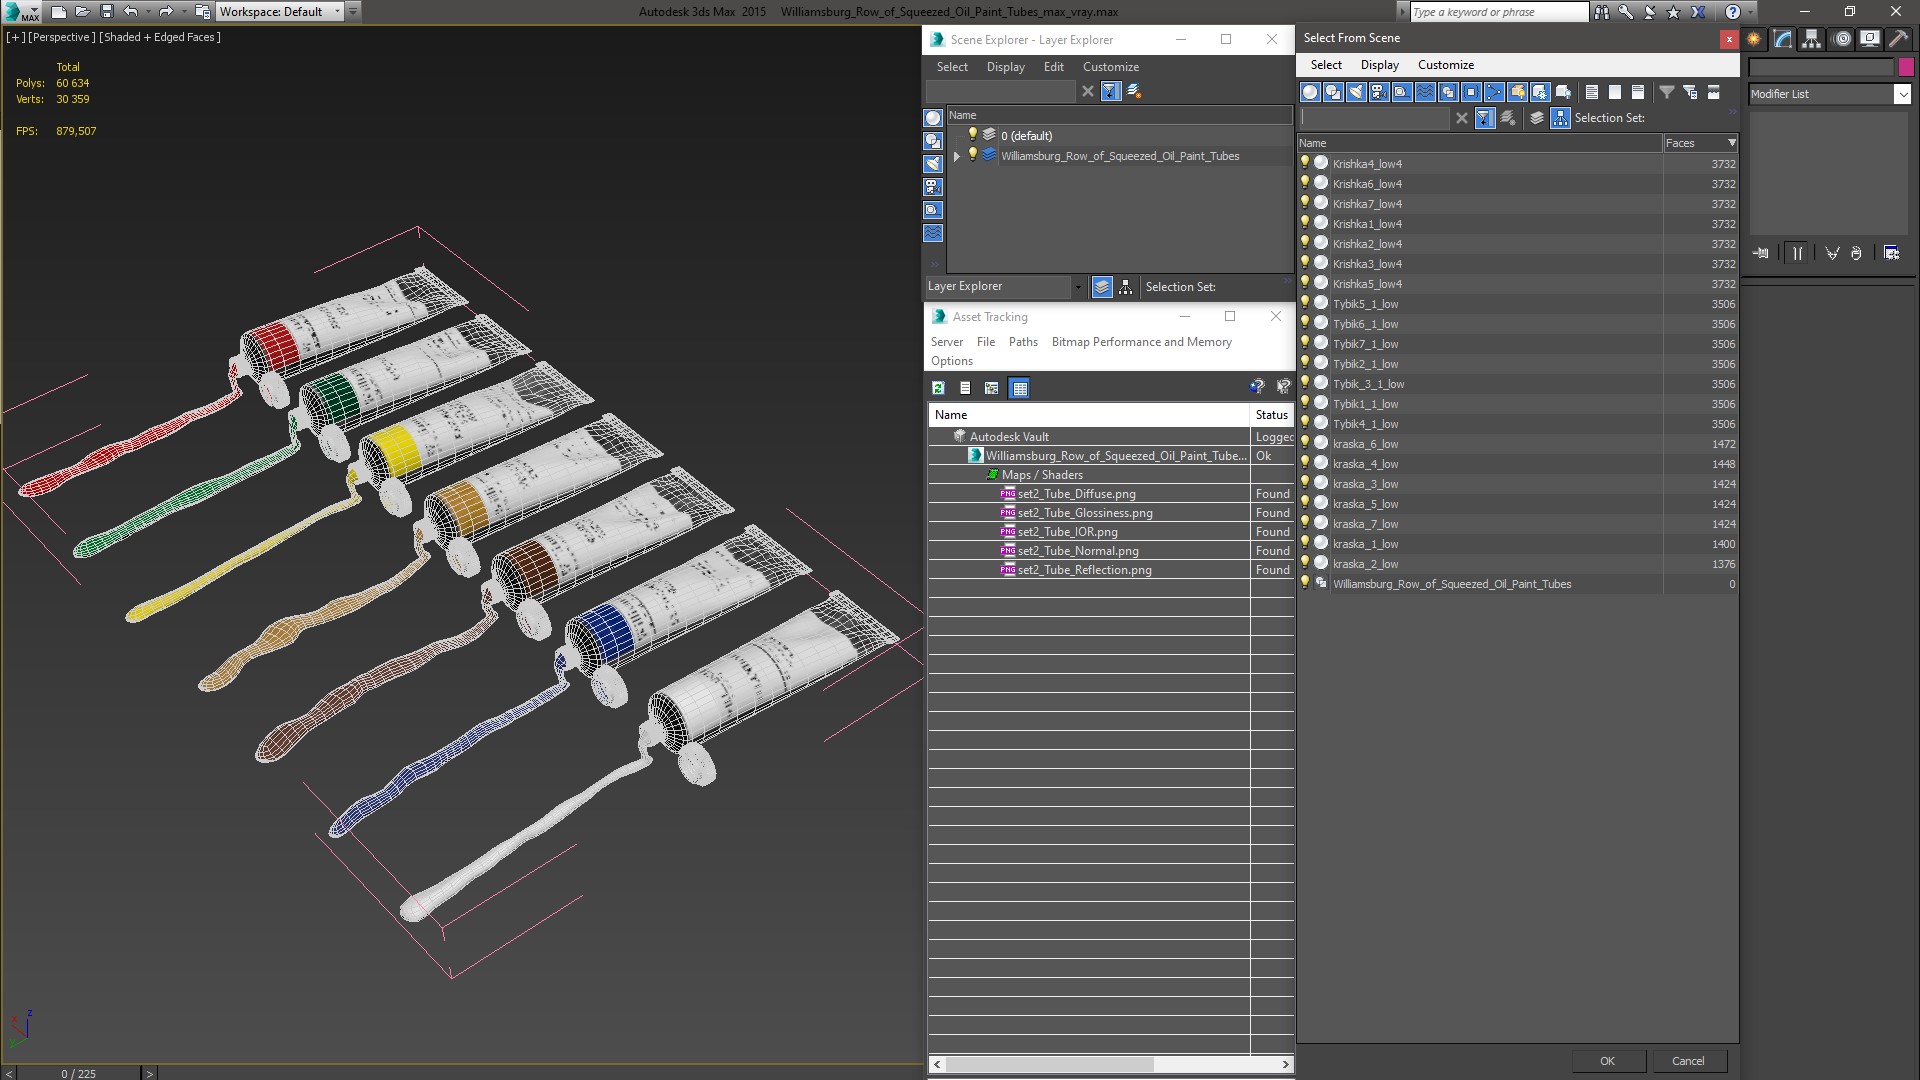Open the Utilities hammer panel tab
This screenshot has height=1080, width=1920.
click(1898, 39)
